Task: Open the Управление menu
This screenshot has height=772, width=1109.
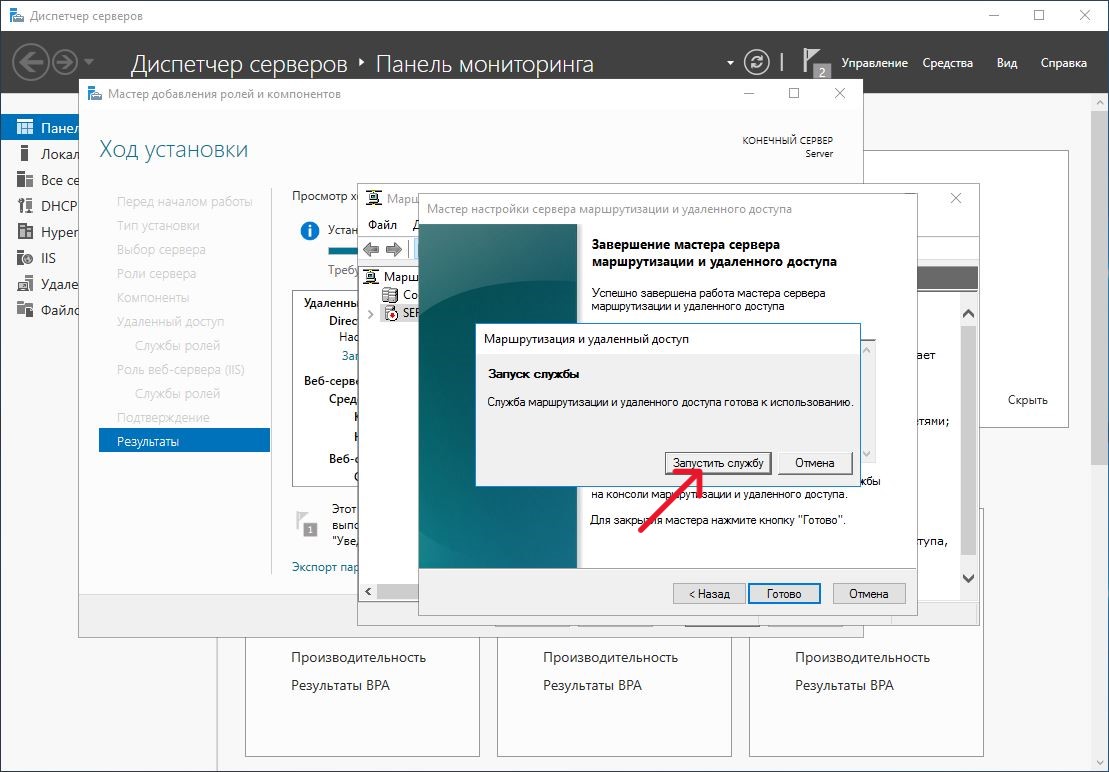Action: [x=874, y=63]
